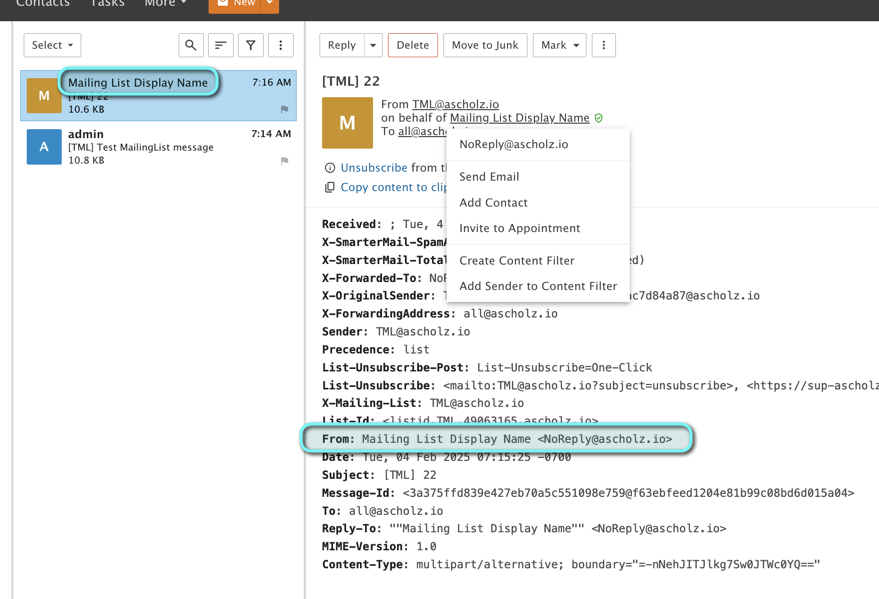
Task: Toggle flag on the admin message
Action: coord(284,160)
